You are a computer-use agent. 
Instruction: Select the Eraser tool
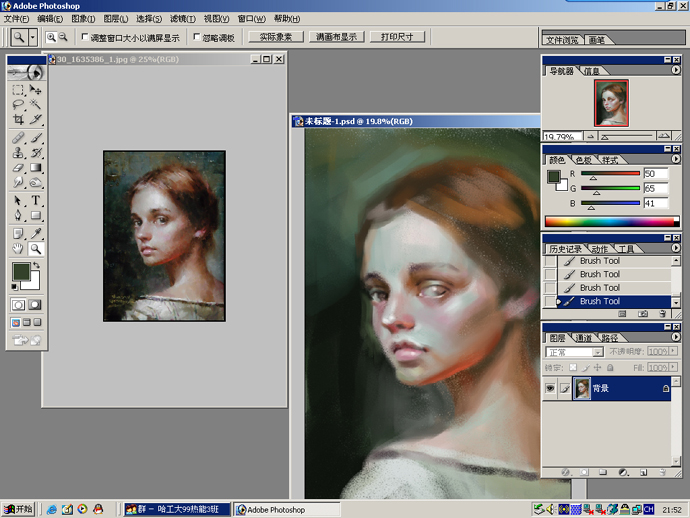(x=18, y=167)
